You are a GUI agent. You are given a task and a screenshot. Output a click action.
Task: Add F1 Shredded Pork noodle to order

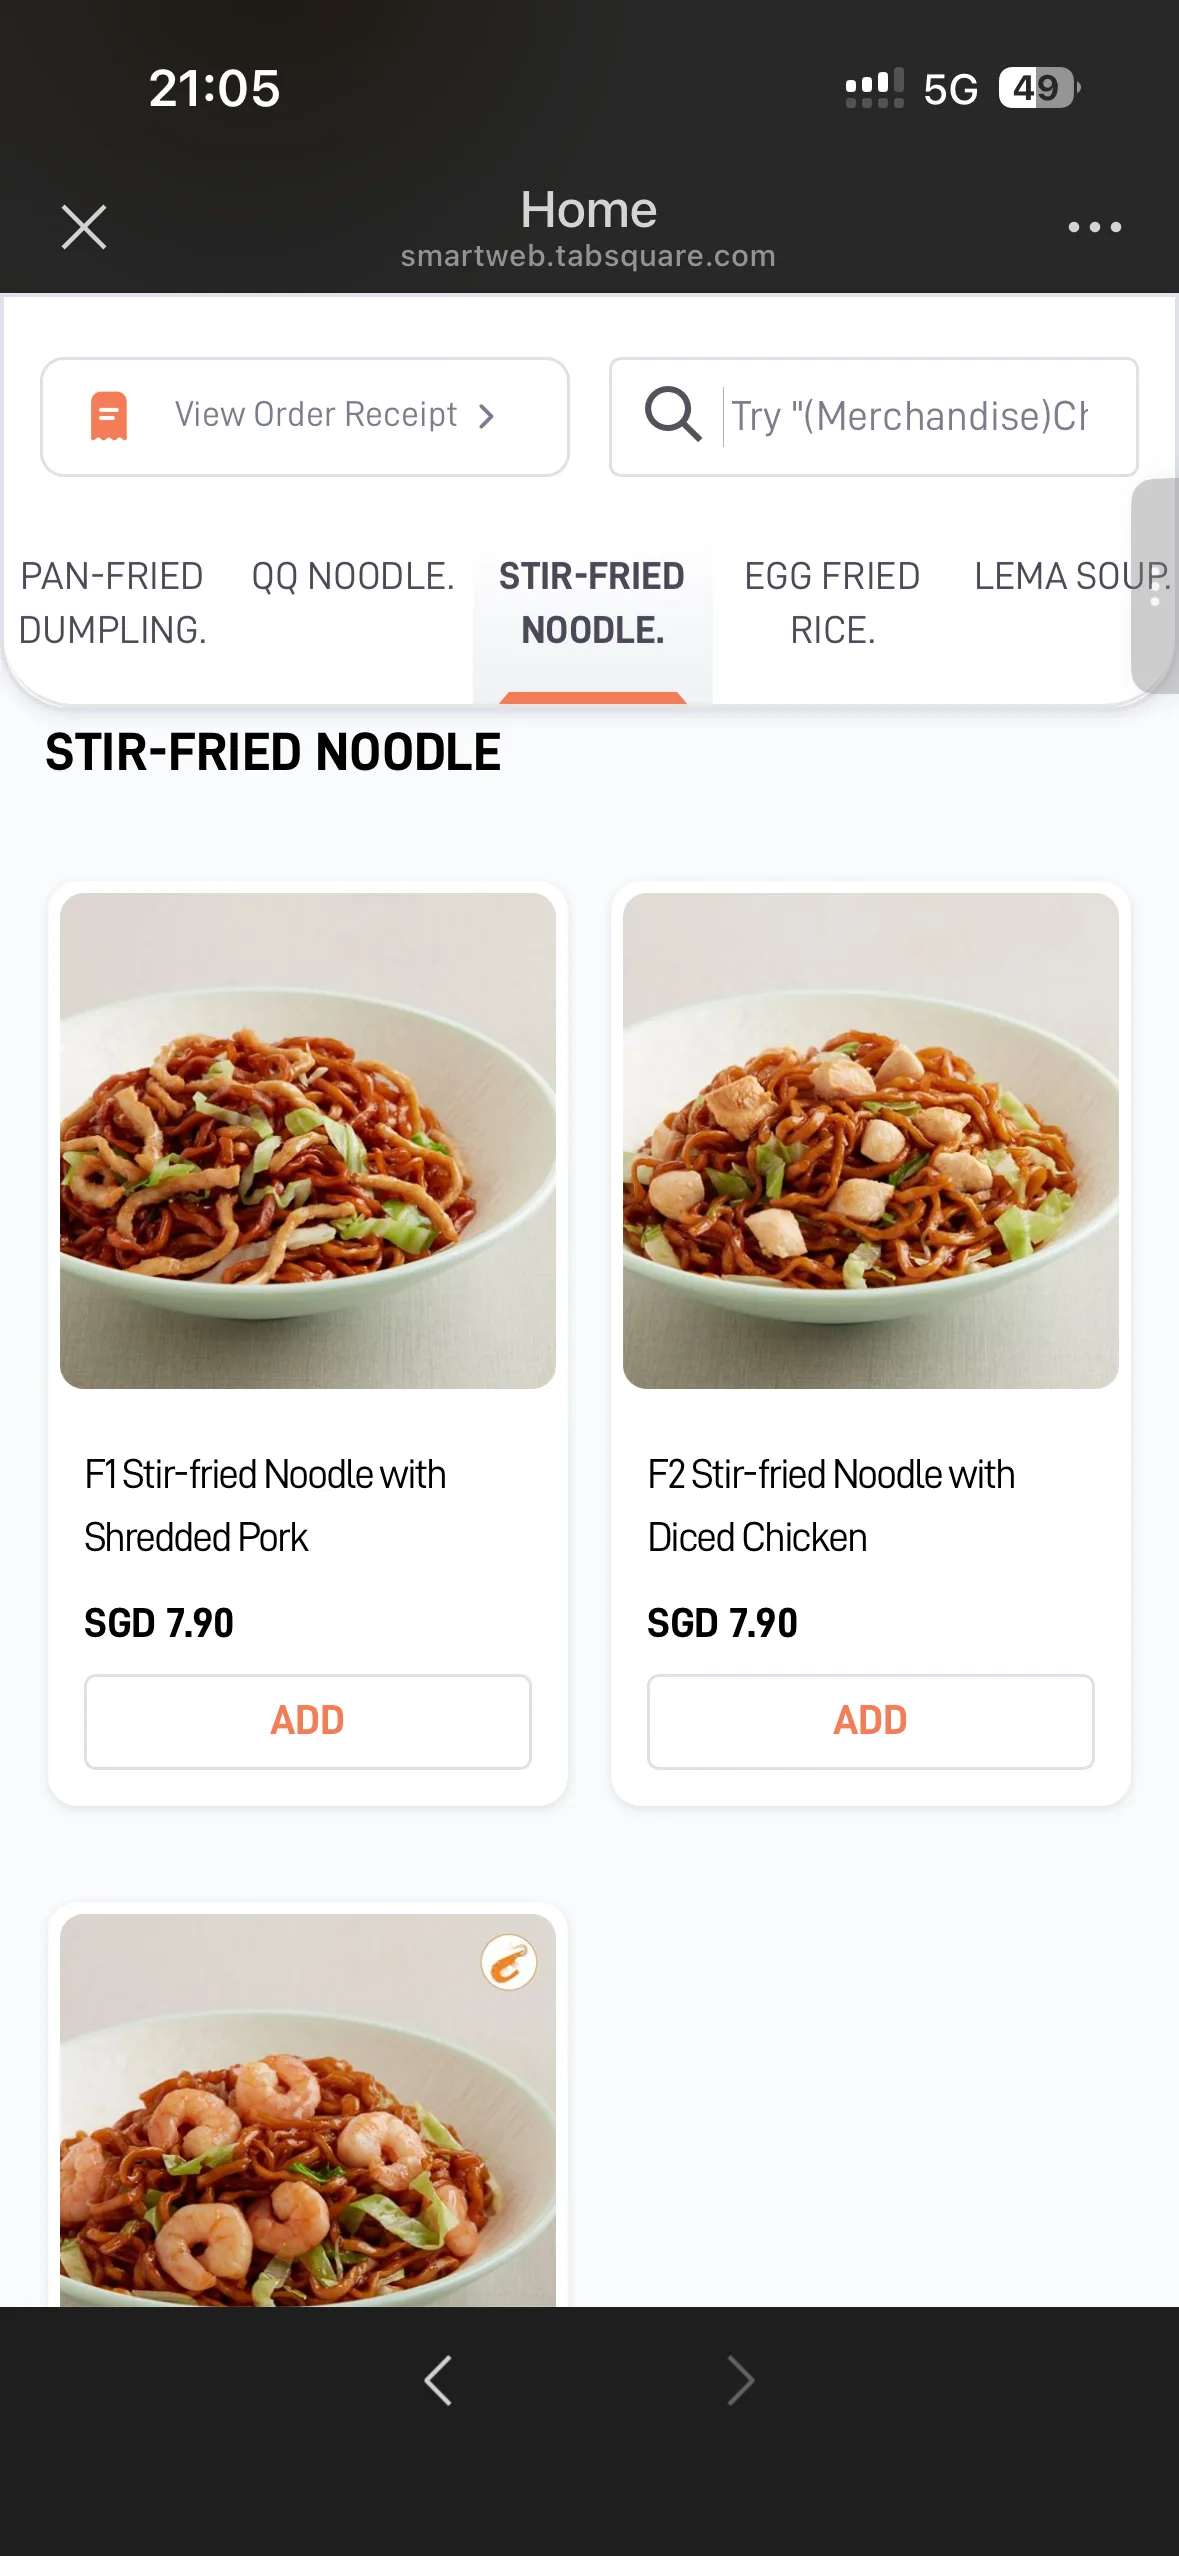pyautogui.click(x=308, y=1721)
